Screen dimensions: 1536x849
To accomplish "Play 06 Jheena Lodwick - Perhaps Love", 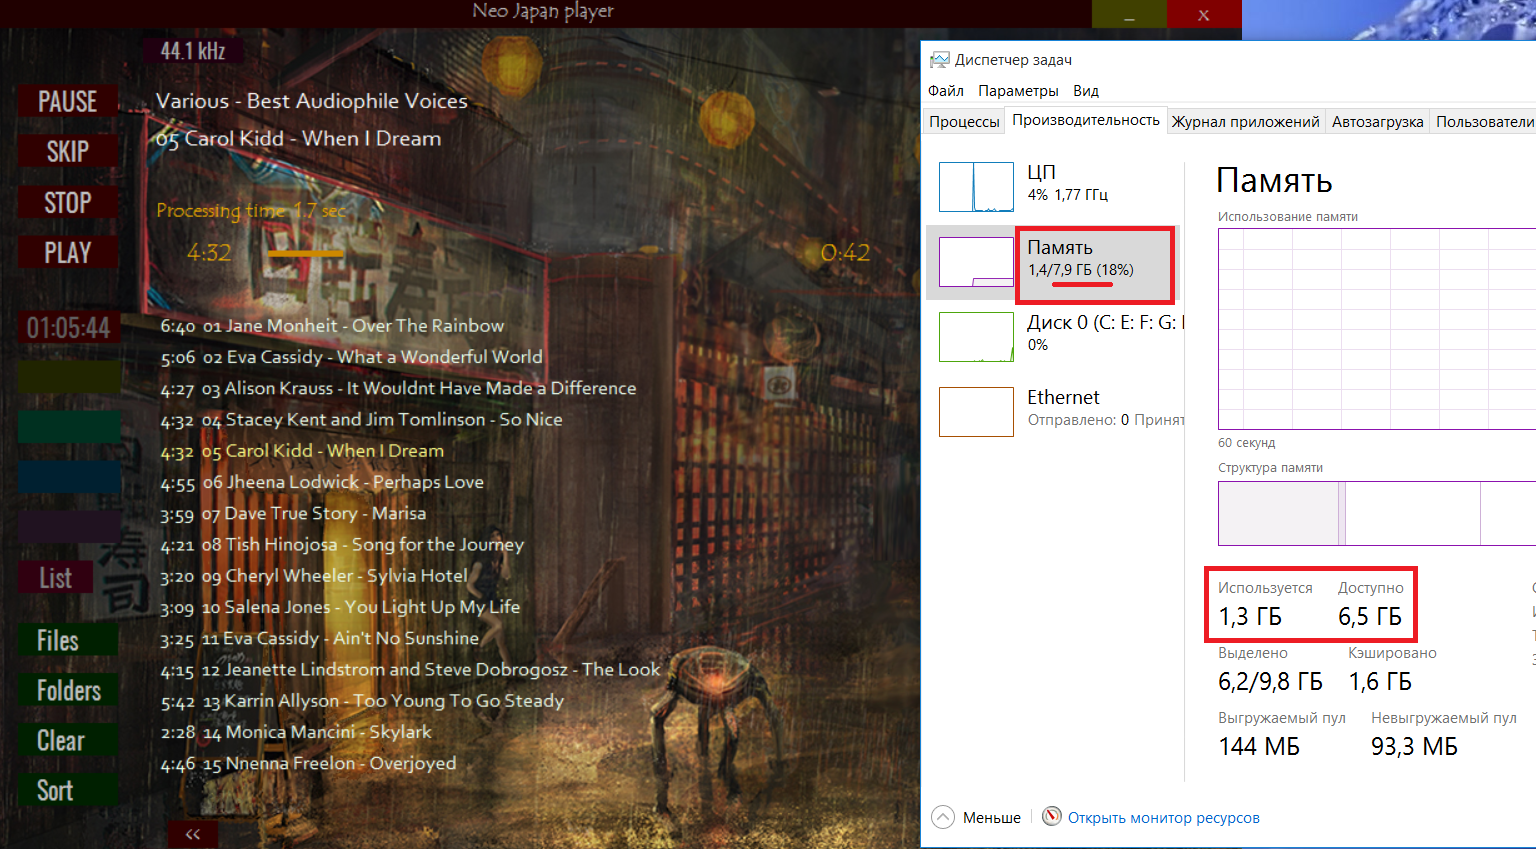I will coord(322,482).
